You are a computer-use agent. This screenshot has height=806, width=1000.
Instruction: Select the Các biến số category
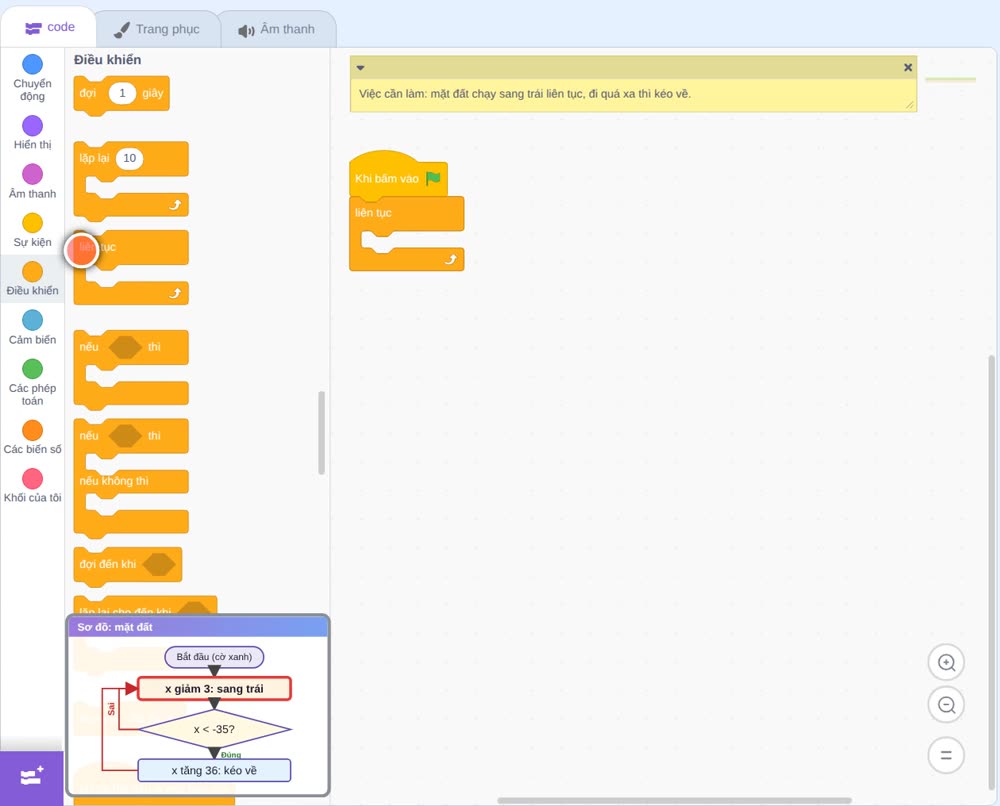[33, 437]
